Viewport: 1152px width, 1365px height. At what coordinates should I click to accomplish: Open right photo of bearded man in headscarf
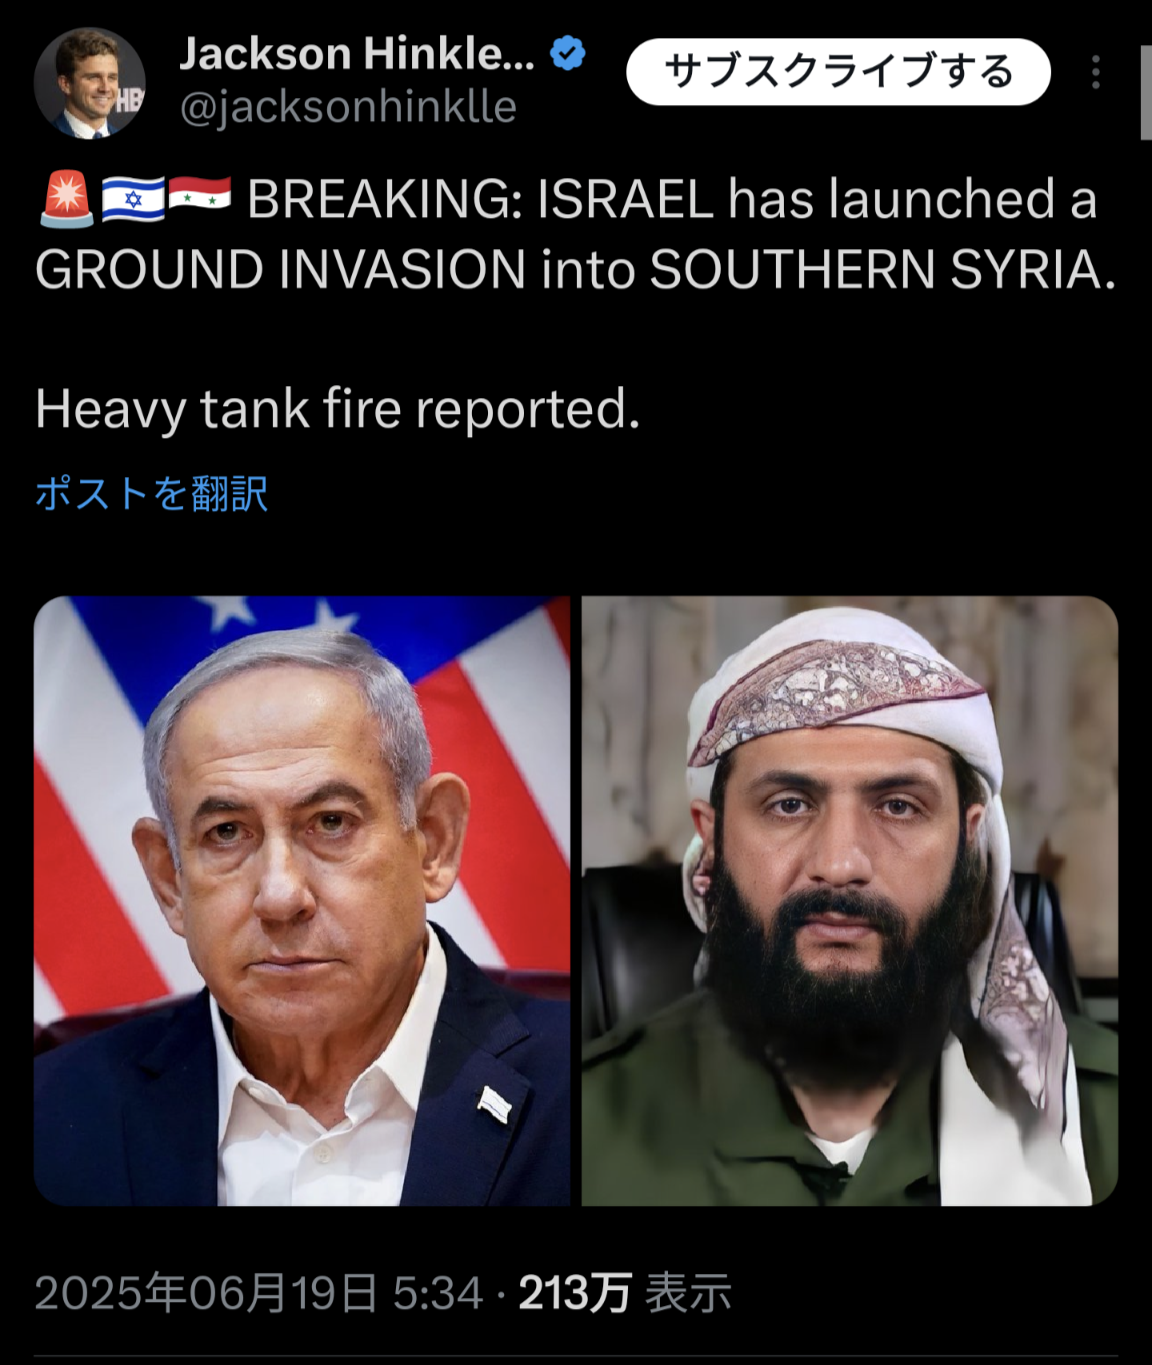pos(850,901)
